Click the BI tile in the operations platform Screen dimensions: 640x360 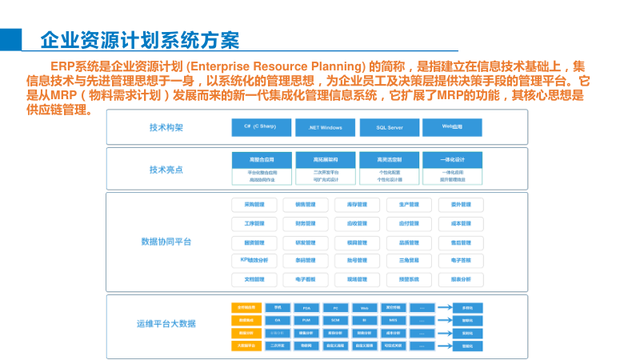(364, 320)
